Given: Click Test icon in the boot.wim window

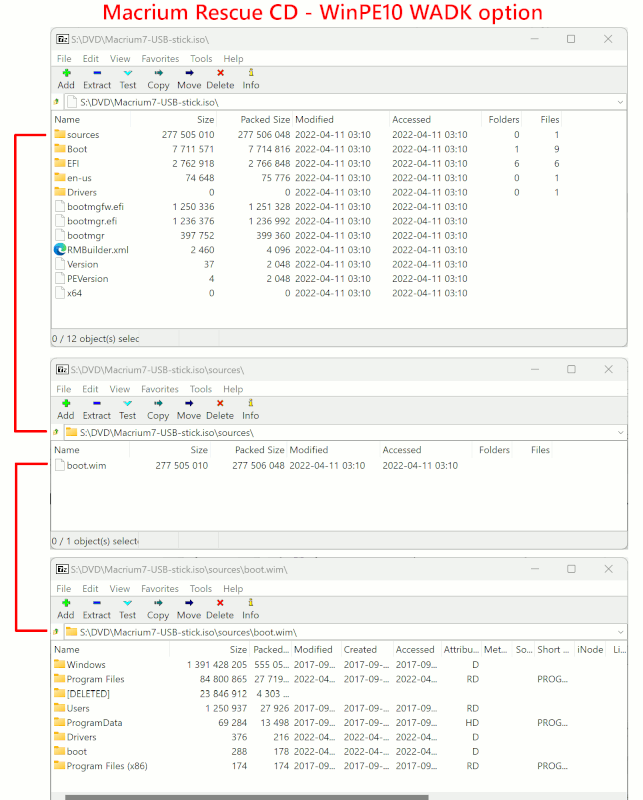Looking at the screenshot, I should click(127, 603).
